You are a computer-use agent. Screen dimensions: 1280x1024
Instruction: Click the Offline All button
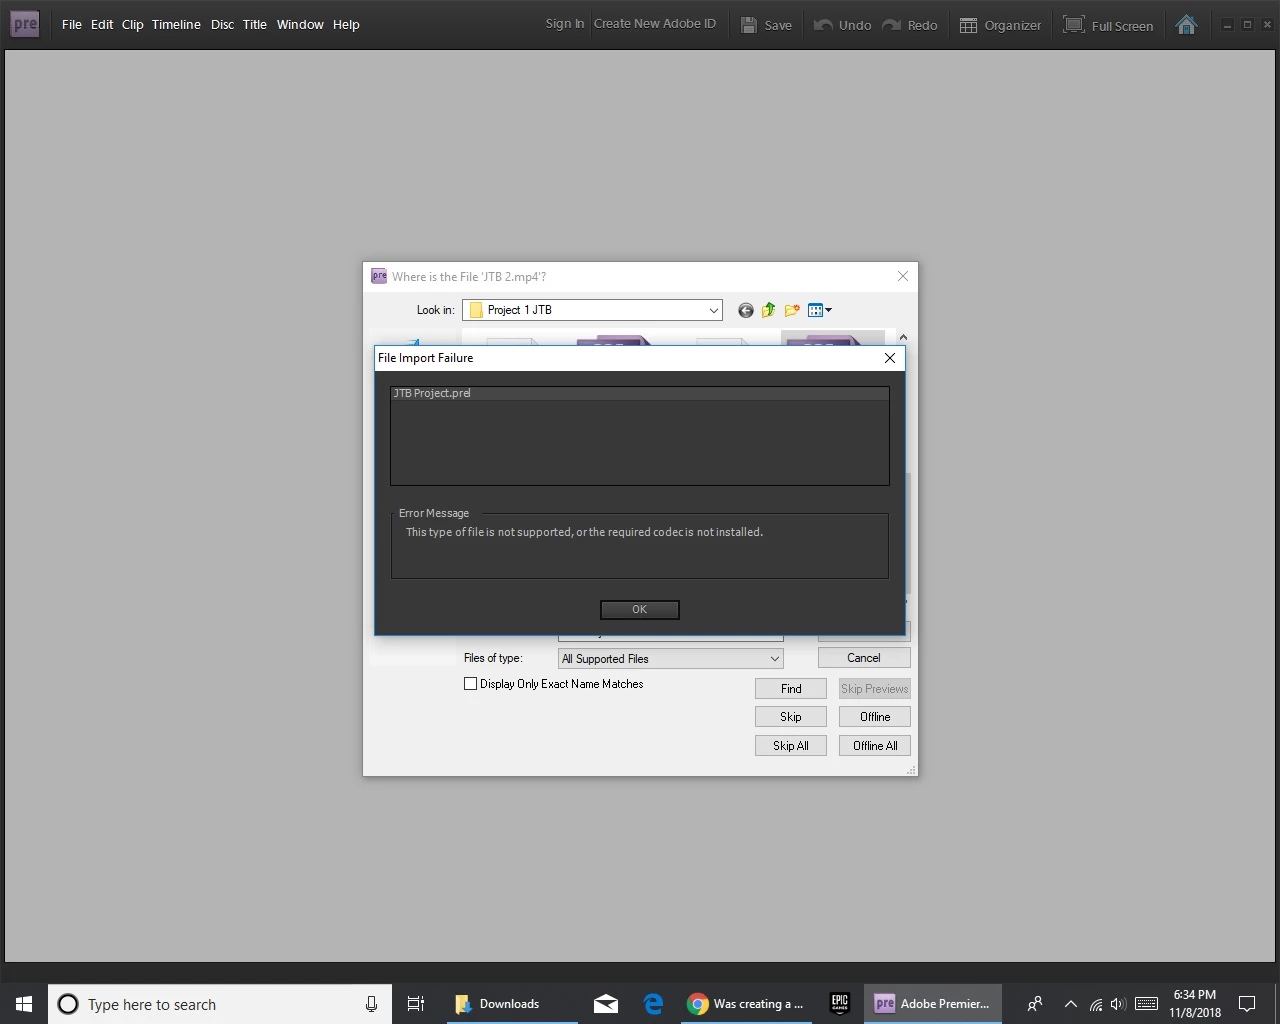click(875, 746)
